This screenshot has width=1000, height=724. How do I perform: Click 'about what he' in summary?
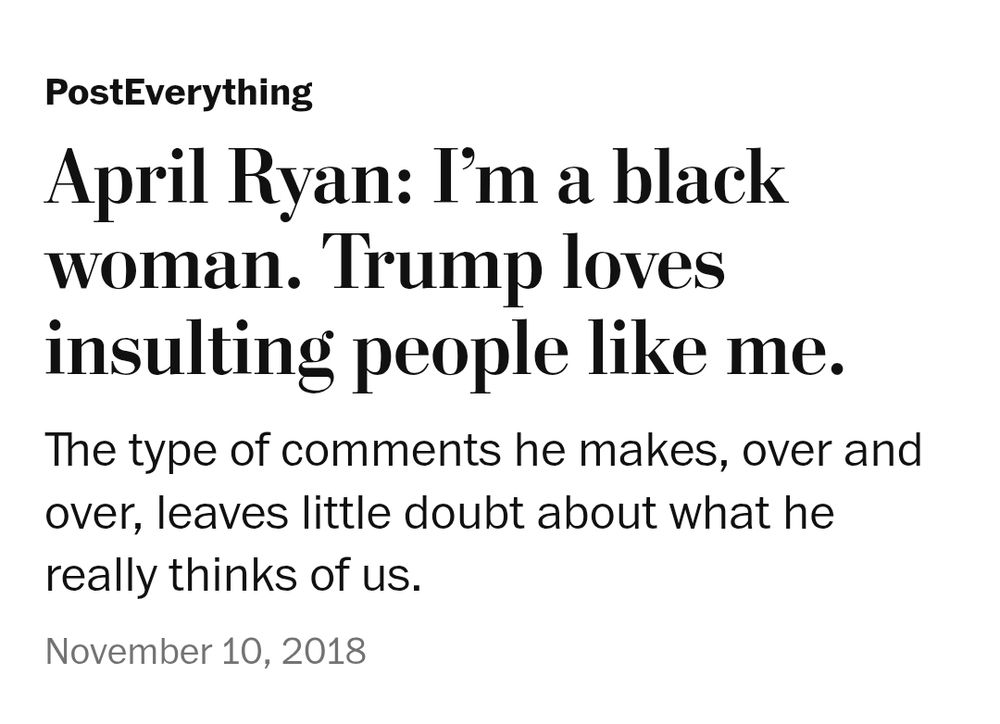[686, 513]
